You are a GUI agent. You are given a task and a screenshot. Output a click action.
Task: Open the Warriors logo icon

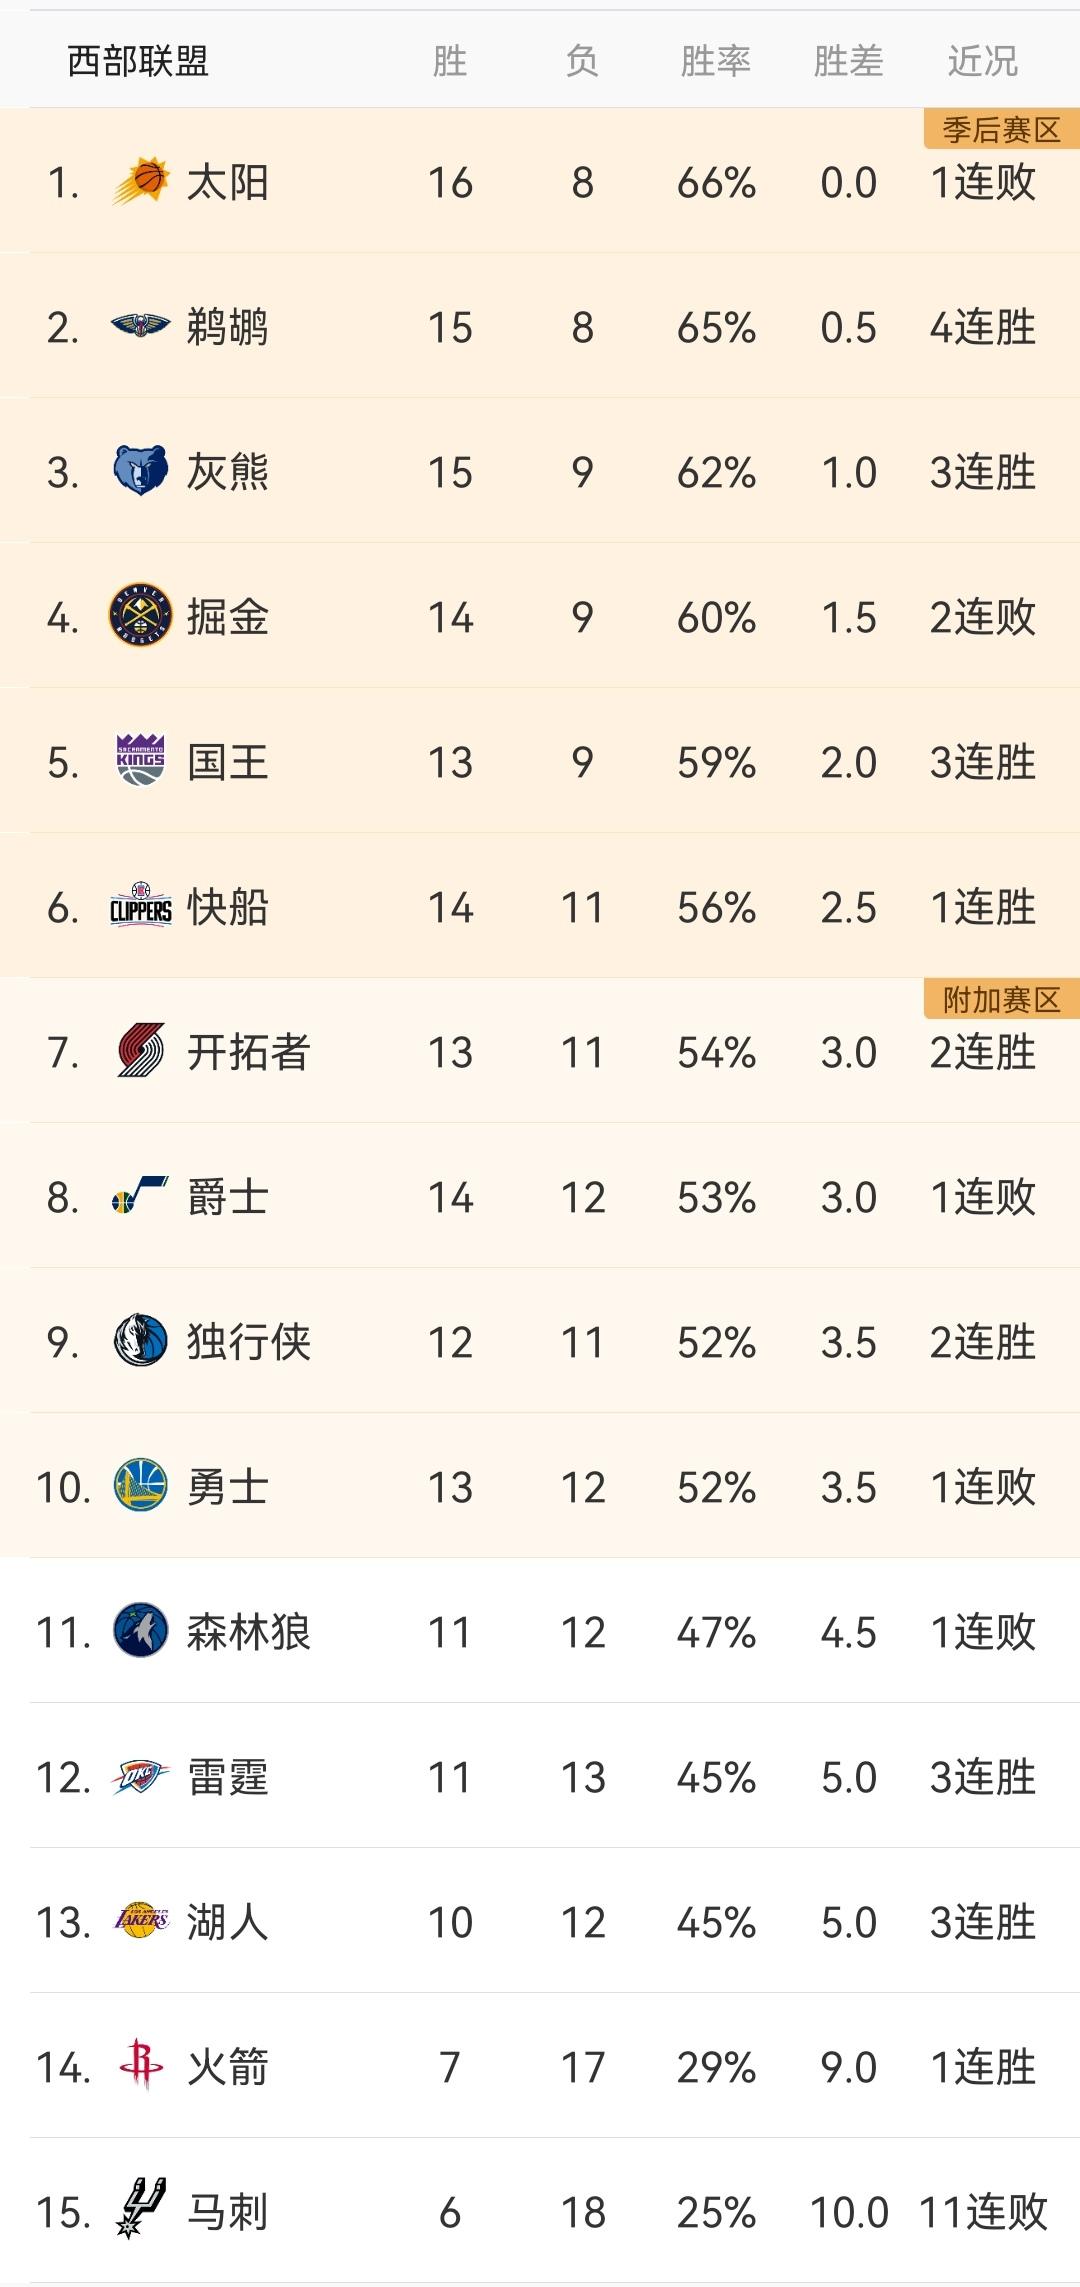[x=140, y=1486]
